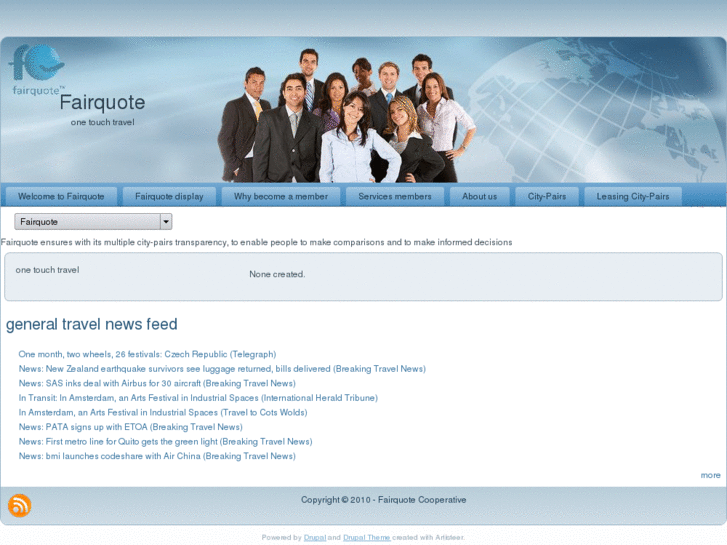The width and height of the screenshot is (727, 545).
Task: Open the orange RSS feed icon
Action: [19, 505]
